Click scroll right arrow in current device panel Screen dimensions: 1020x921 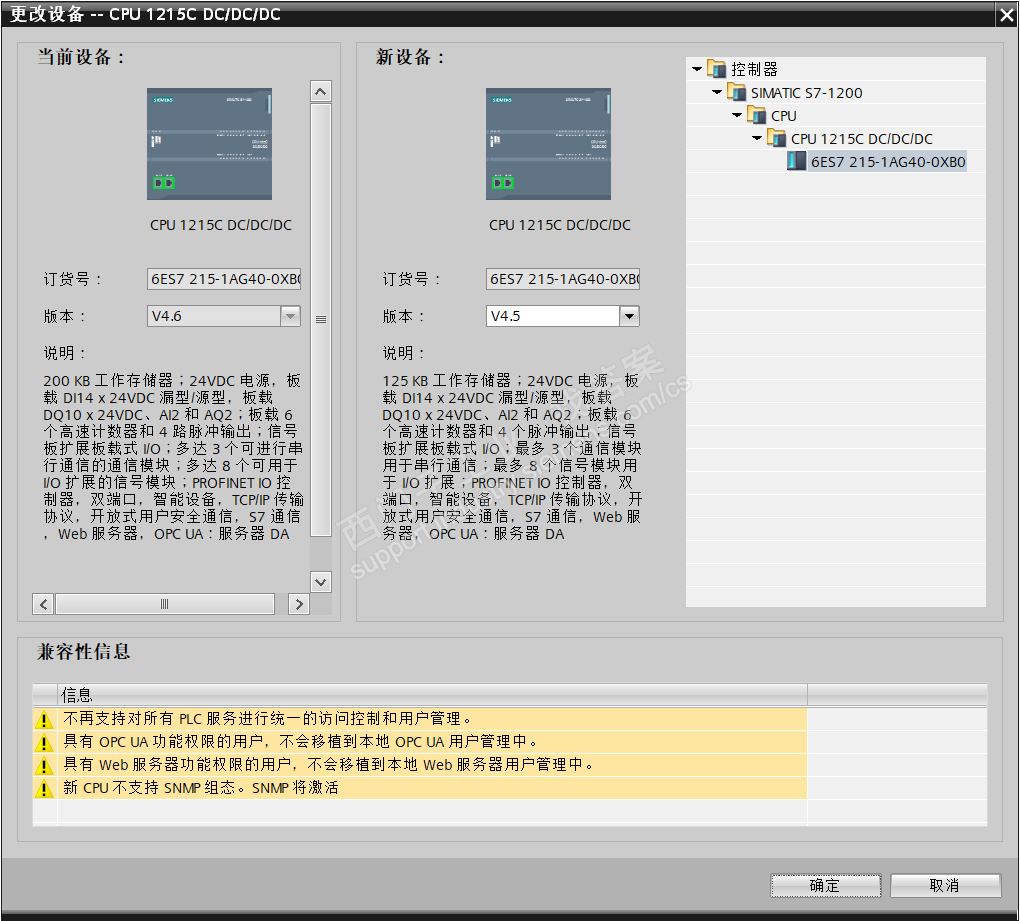299,604
